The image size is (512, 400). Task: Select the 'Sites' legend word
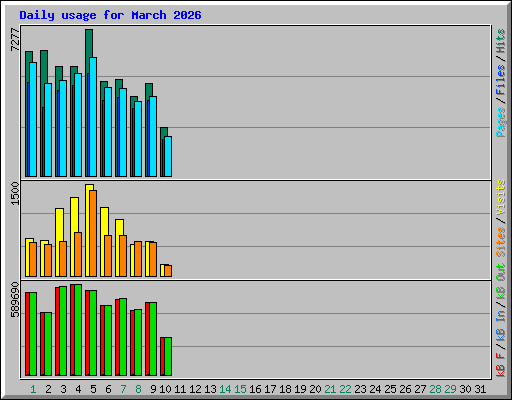click(500, 242)
